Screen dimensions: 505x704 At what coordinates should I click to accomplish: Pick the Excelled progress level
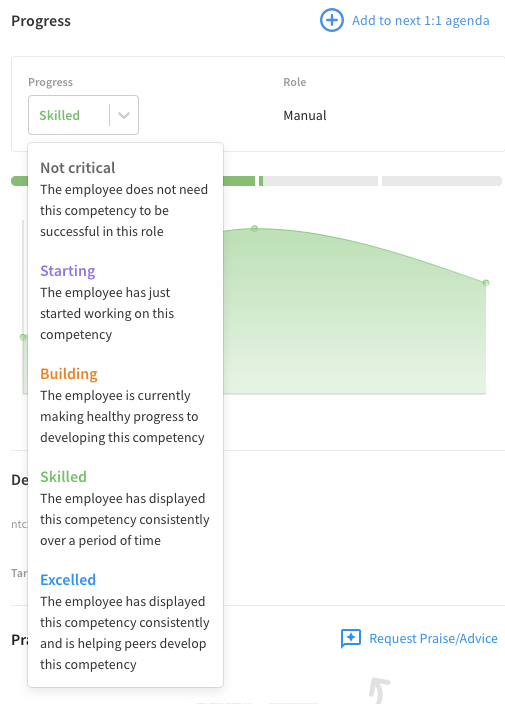[x=124, y=621]
